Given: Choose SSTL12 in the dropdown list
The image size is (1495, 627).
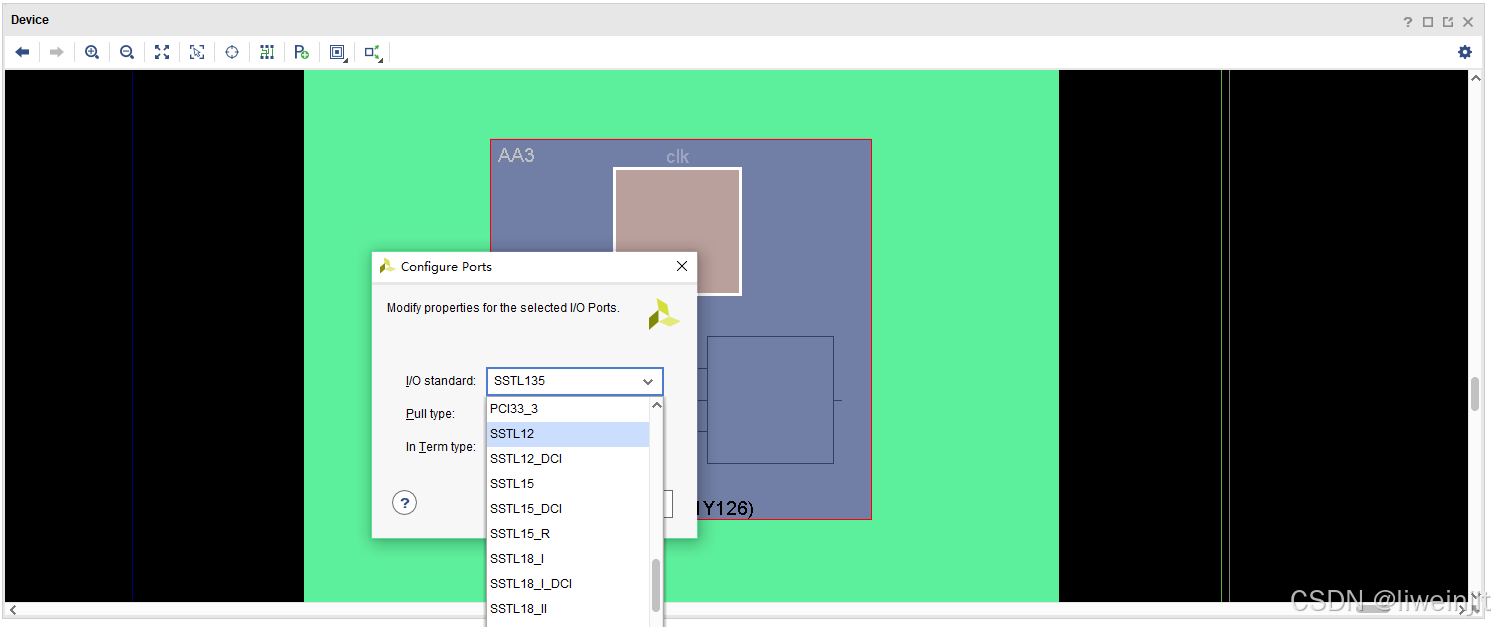Looking at the screenshot, I should coord(568,434).
